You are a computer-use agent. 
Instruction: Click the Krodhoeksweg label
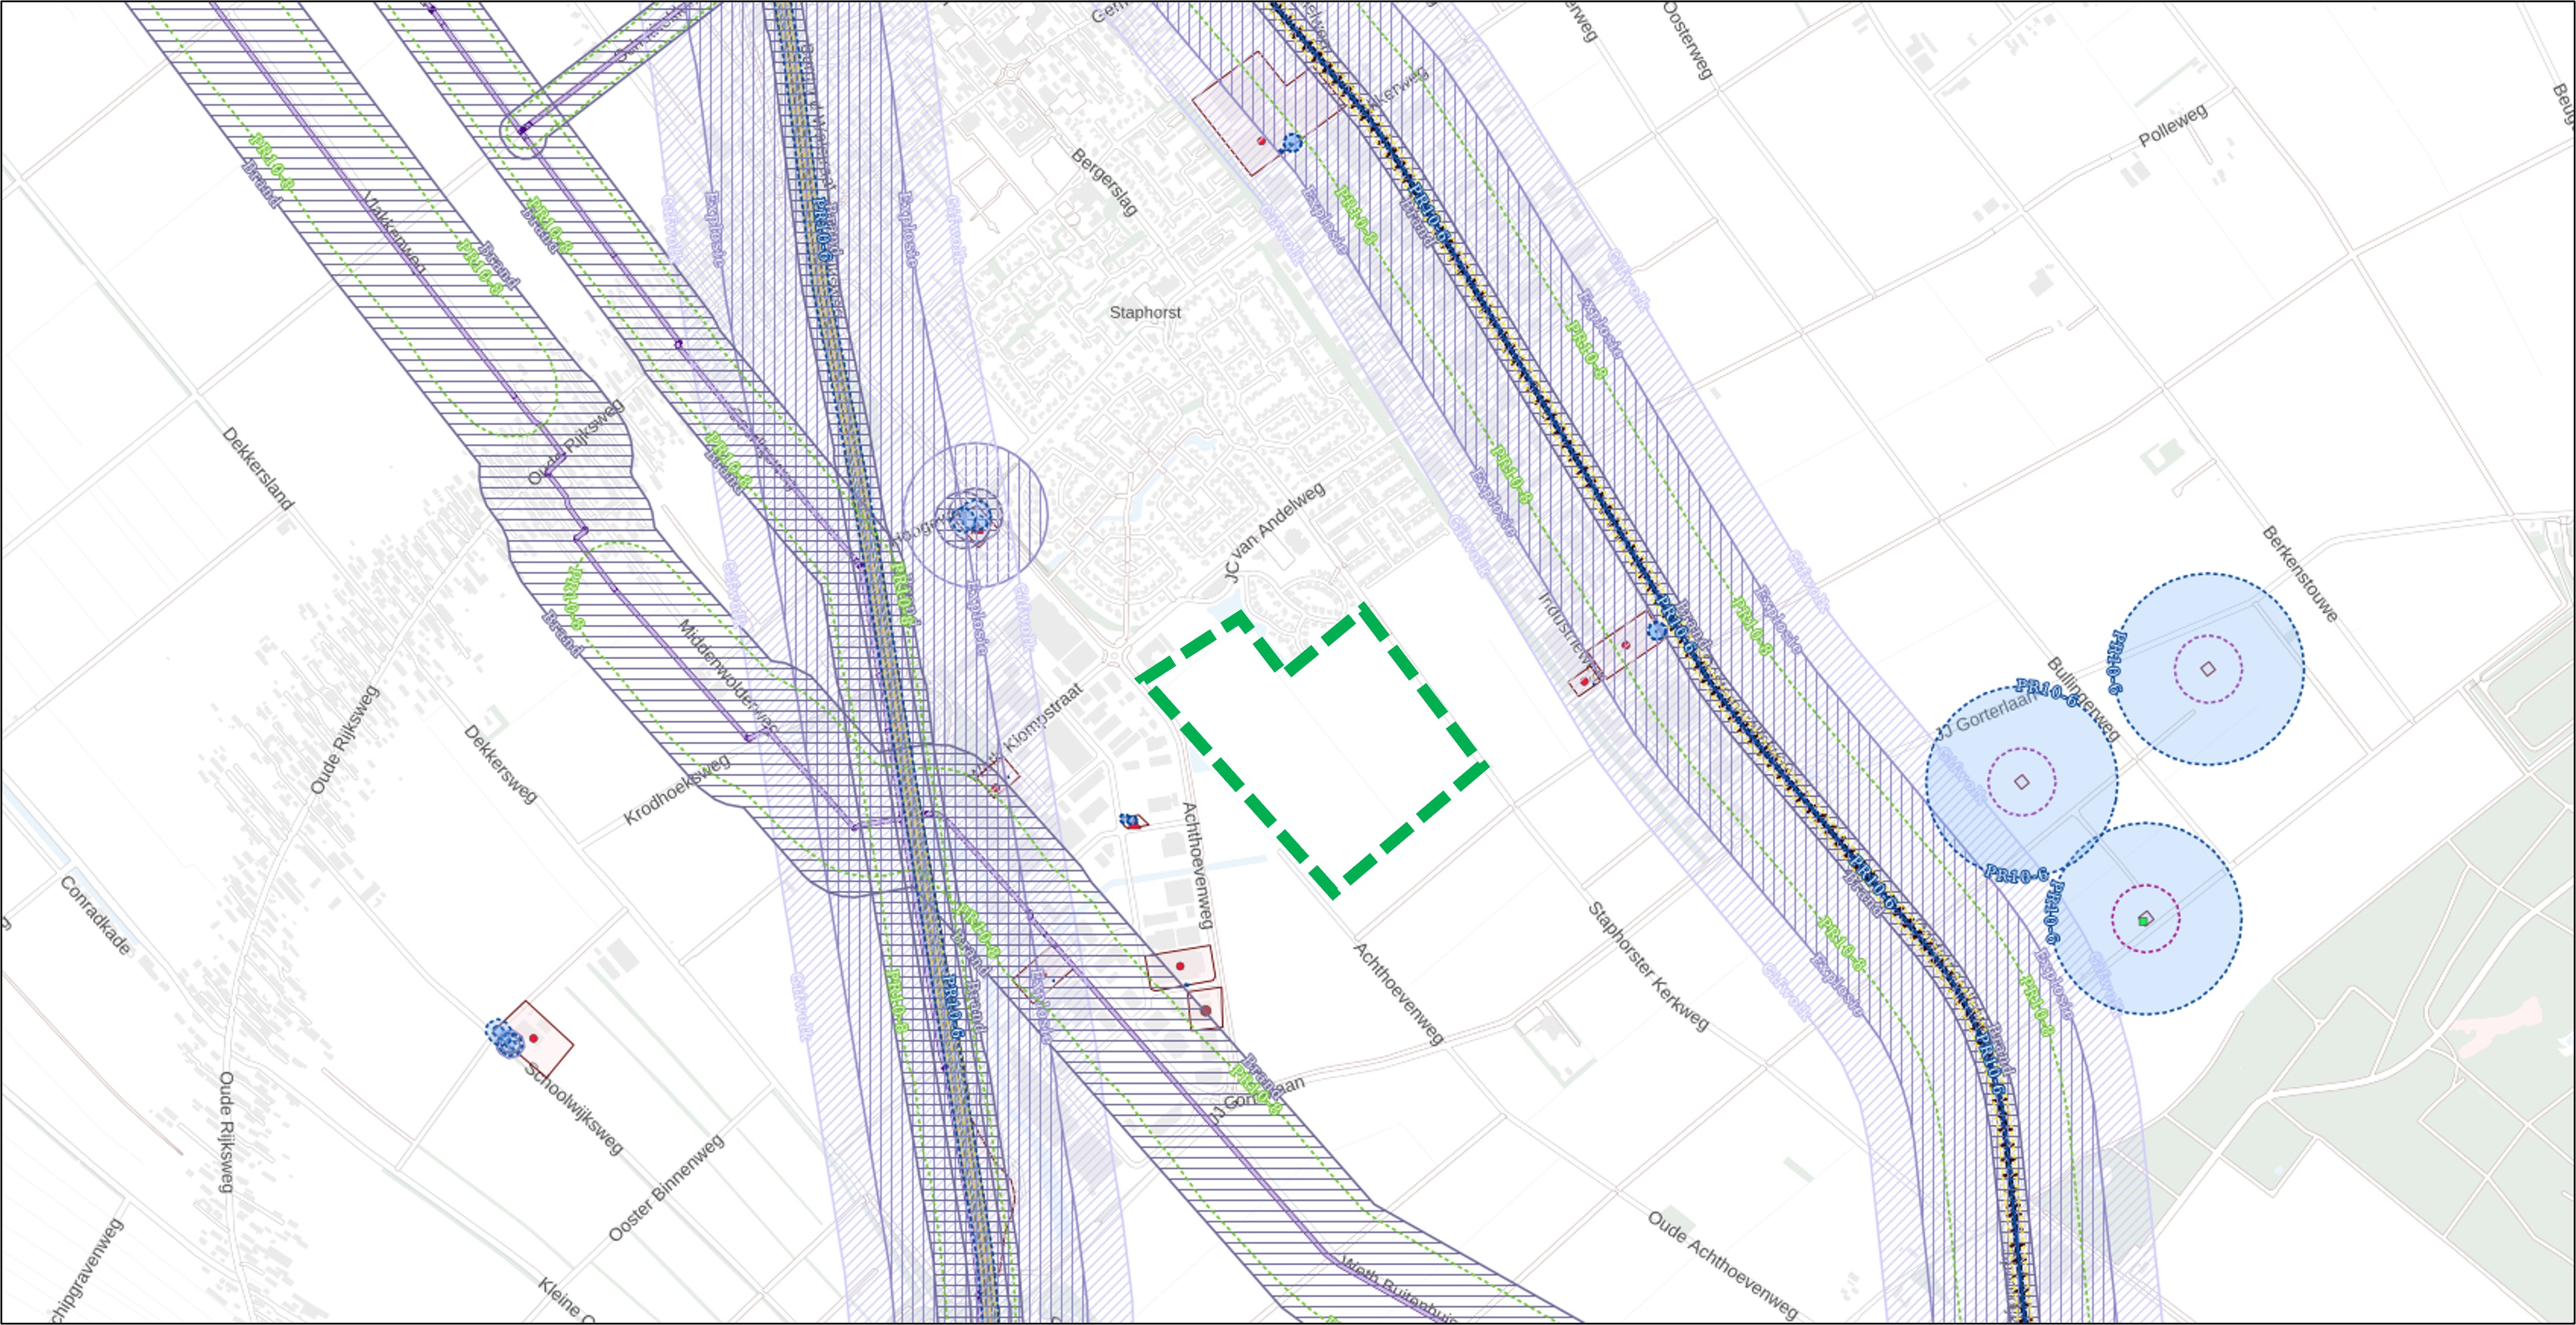pos(677,789)
